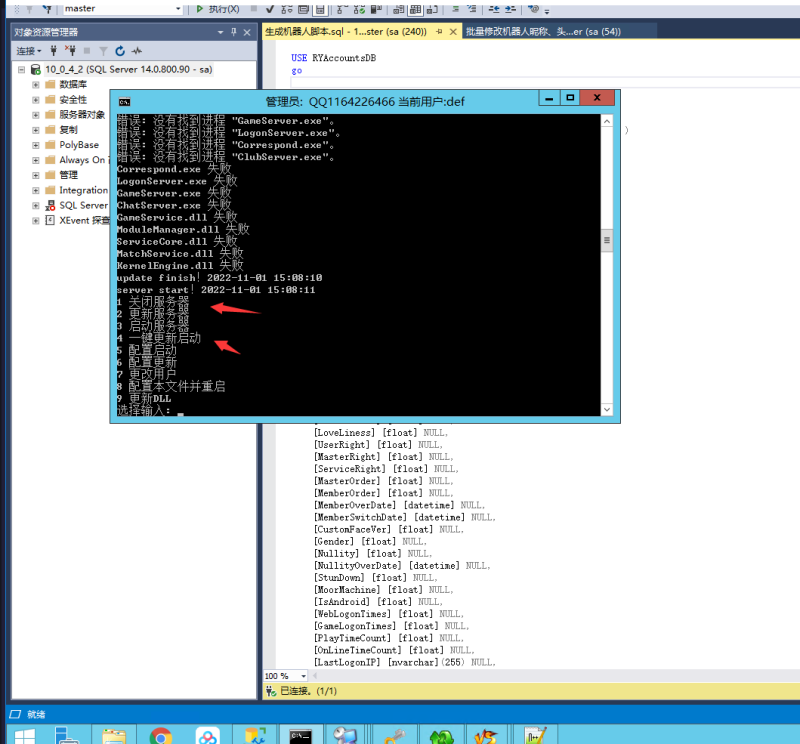Pin the Object Explorer panel
This screenshot has width=800, height=744.
pos(234,32)
